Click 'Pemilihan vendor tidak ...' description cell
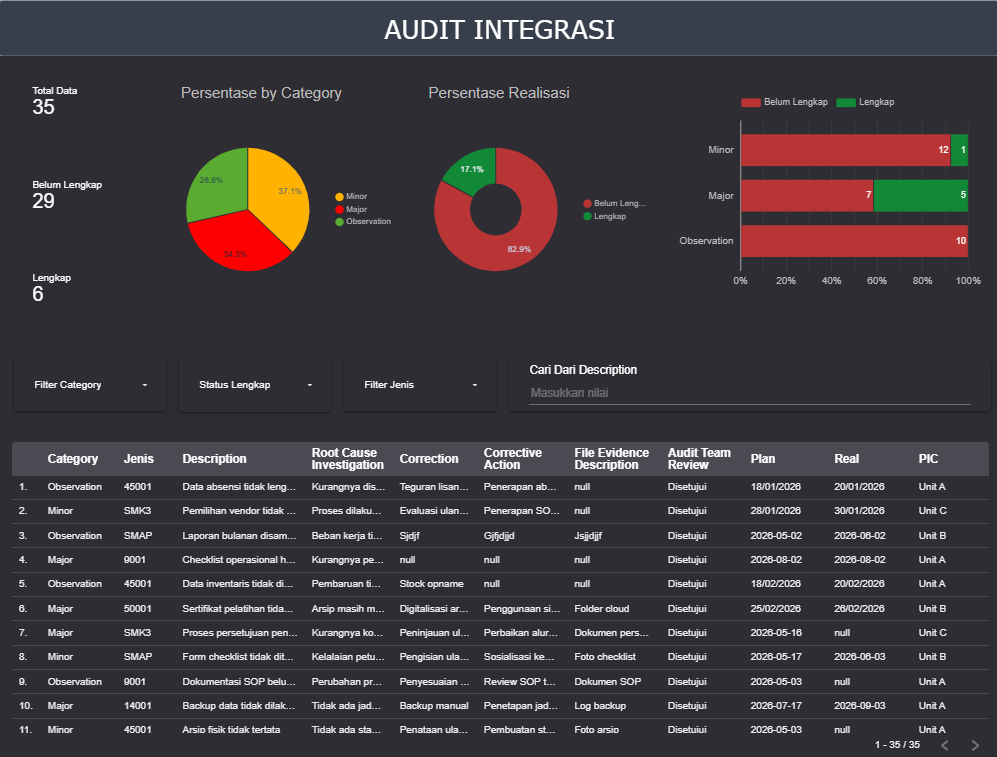997x757 pixels. click(239, 511)
